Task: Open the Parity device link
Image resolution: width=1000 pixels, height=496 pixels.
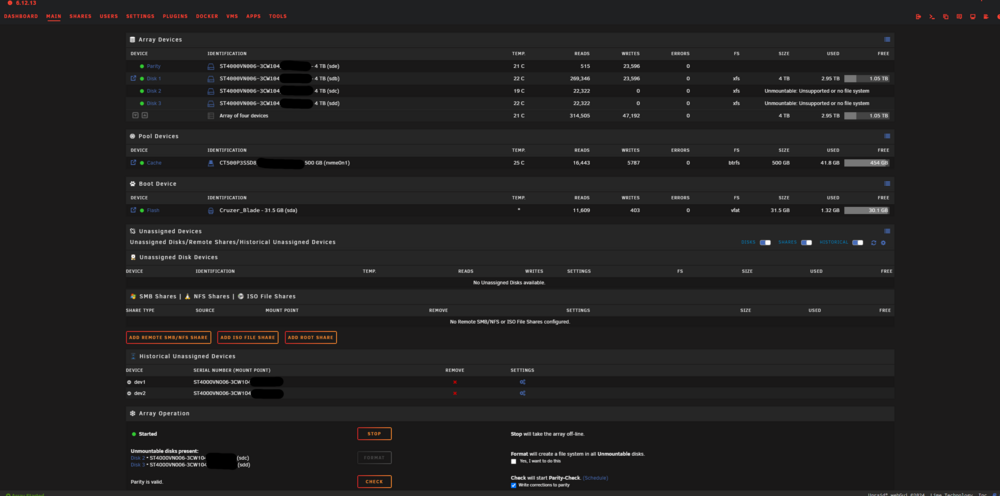Action: point(154,66)
